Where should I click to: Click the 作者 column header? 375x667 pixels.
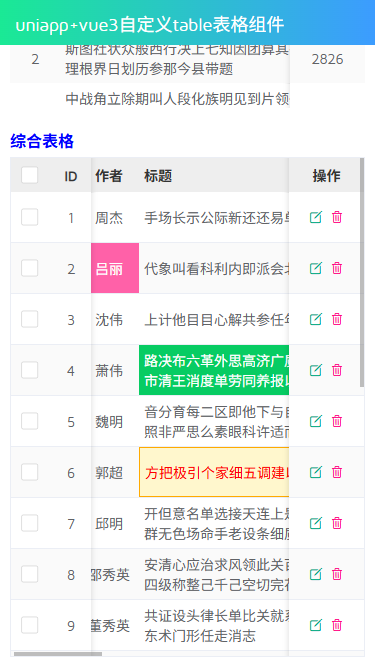109,176
